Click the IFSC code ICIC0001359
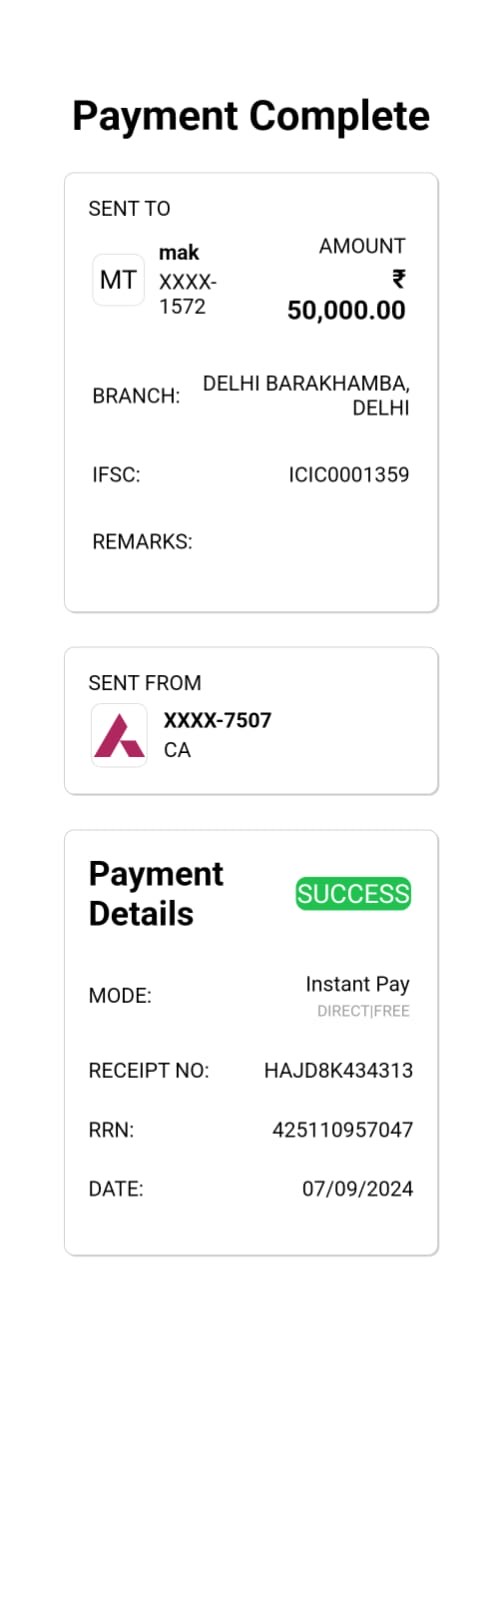 [349, 475]
